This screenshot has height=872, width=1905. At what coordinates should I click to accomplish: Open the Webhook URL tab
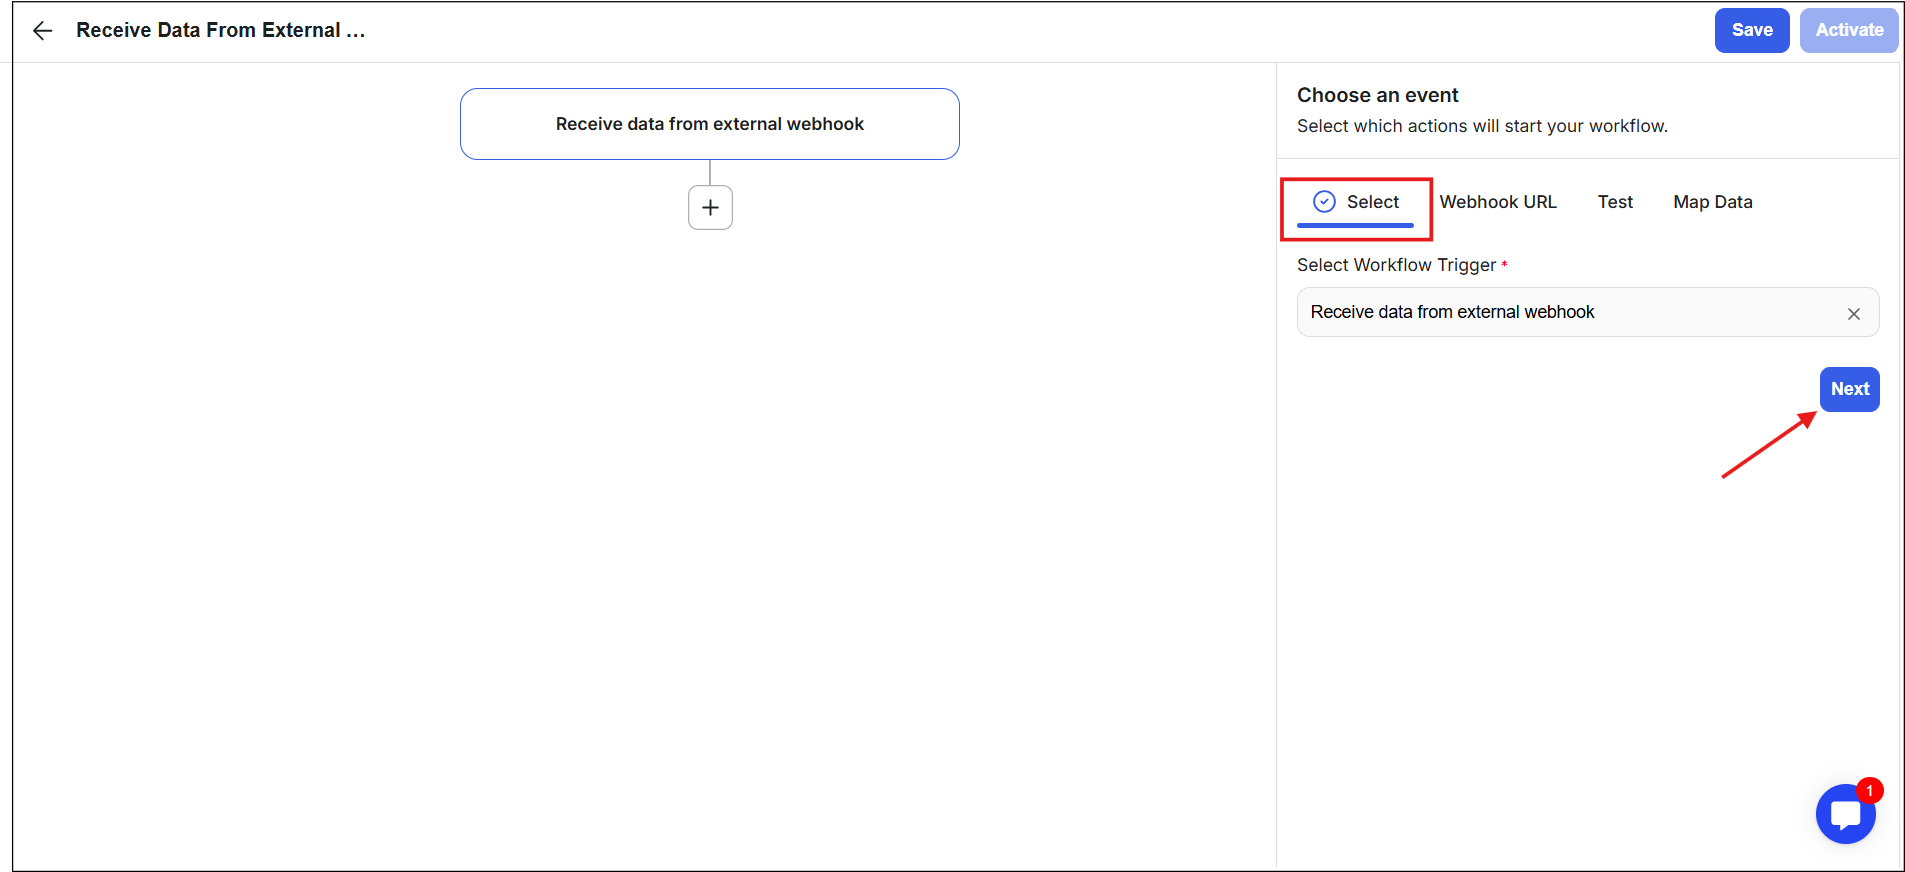click(x=1497, y=202)
